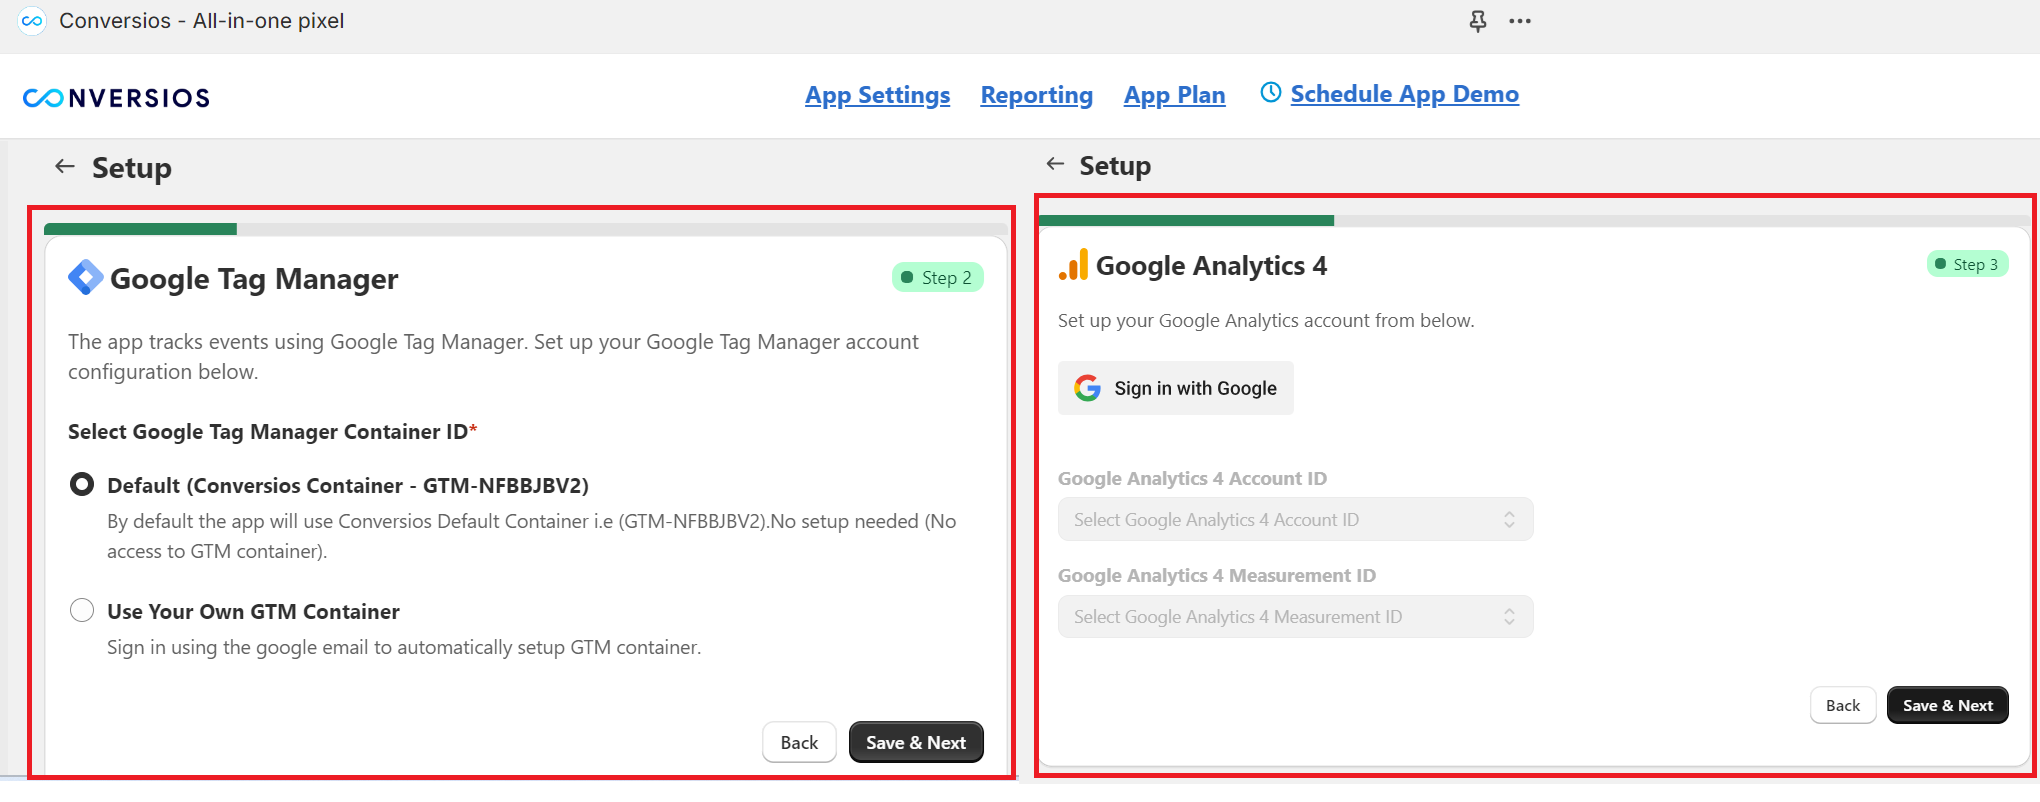Click 'Sign in using the google email' description
The height and width of the screenshot is (802, 2040).
[404, 647]
